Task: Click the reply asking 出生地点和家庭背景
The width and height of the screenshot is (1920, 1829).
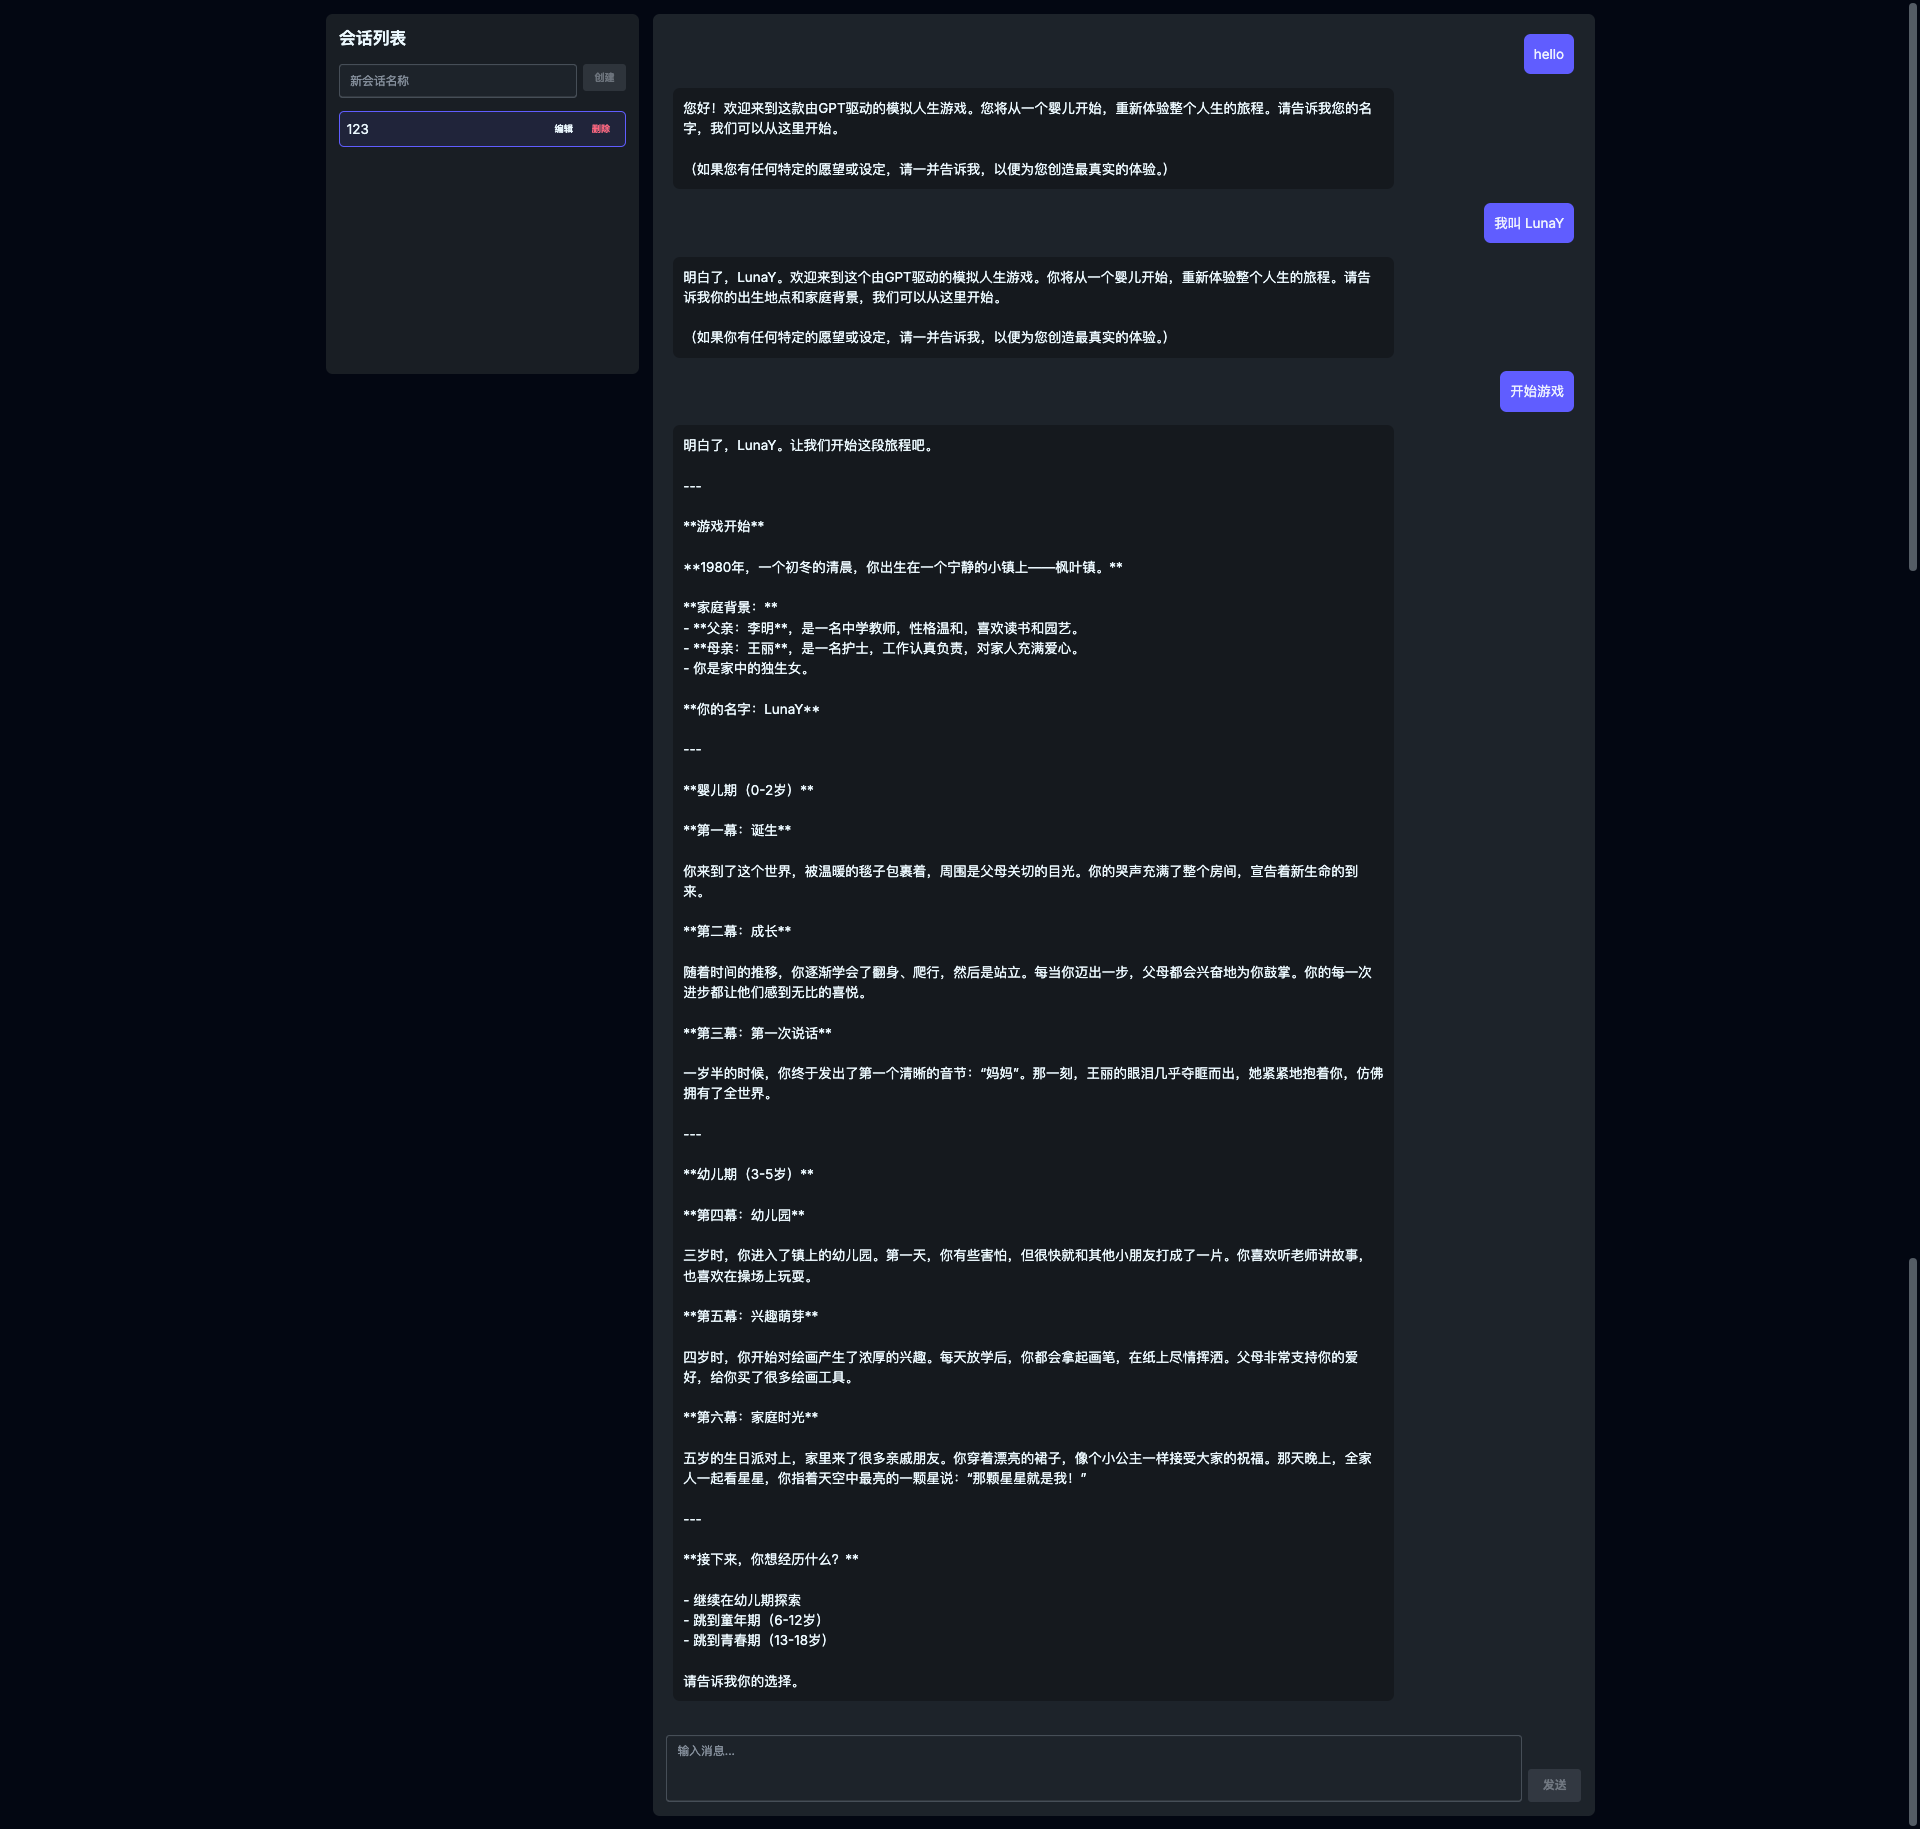Action: [x=1032, y=307]
